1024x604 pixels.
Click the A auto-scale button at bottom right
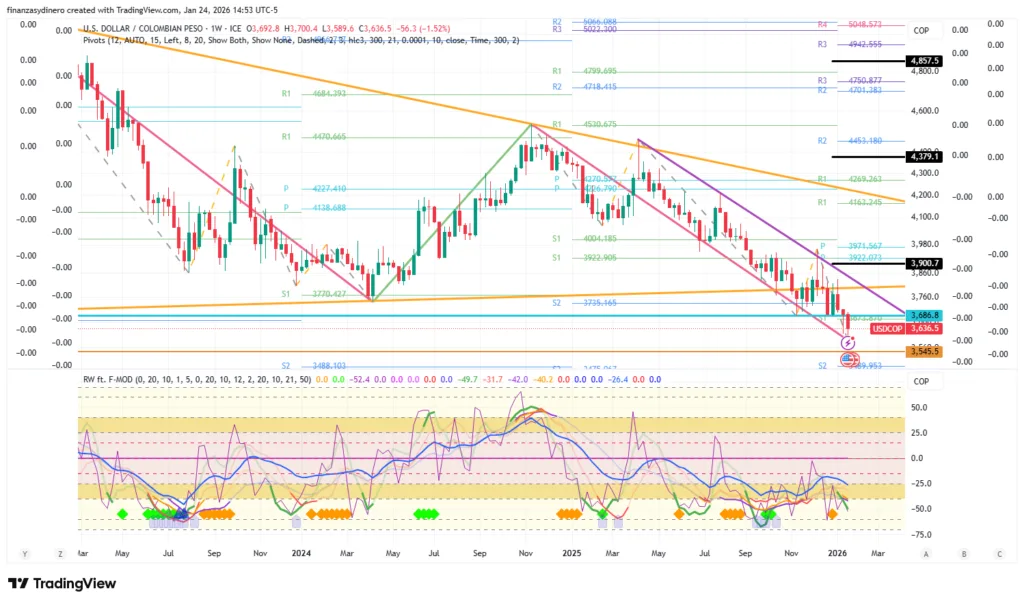[927, 552]
